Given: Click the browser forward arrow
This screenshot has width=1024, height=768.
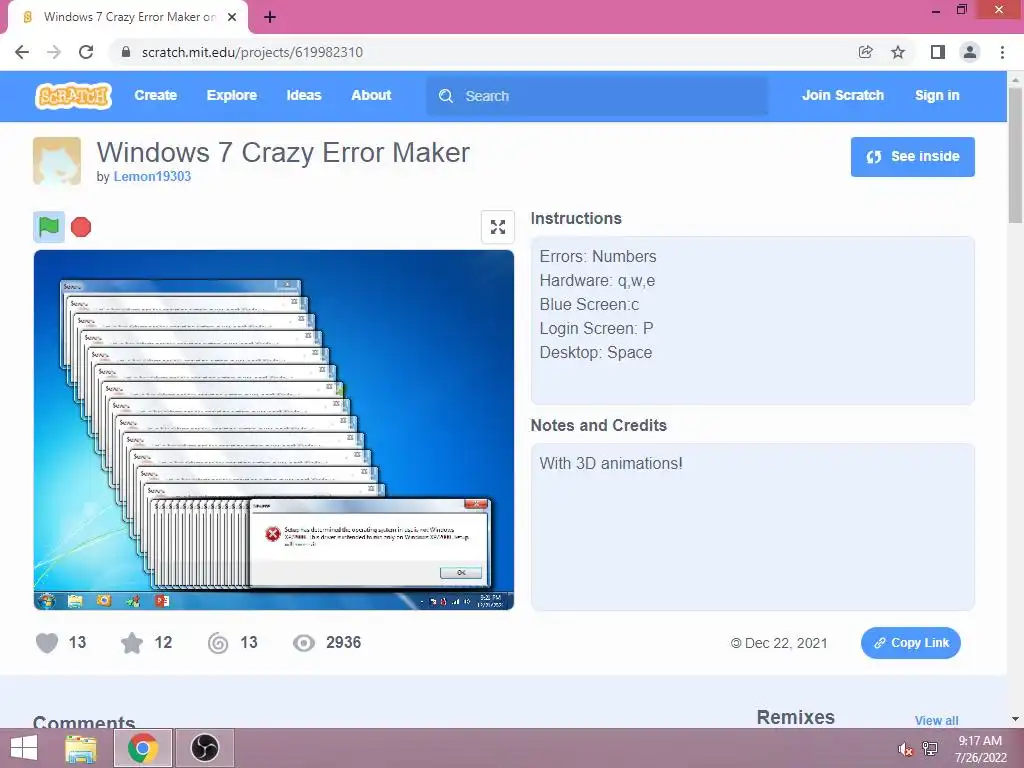Looking at the screenshot, I should (54, 52).
